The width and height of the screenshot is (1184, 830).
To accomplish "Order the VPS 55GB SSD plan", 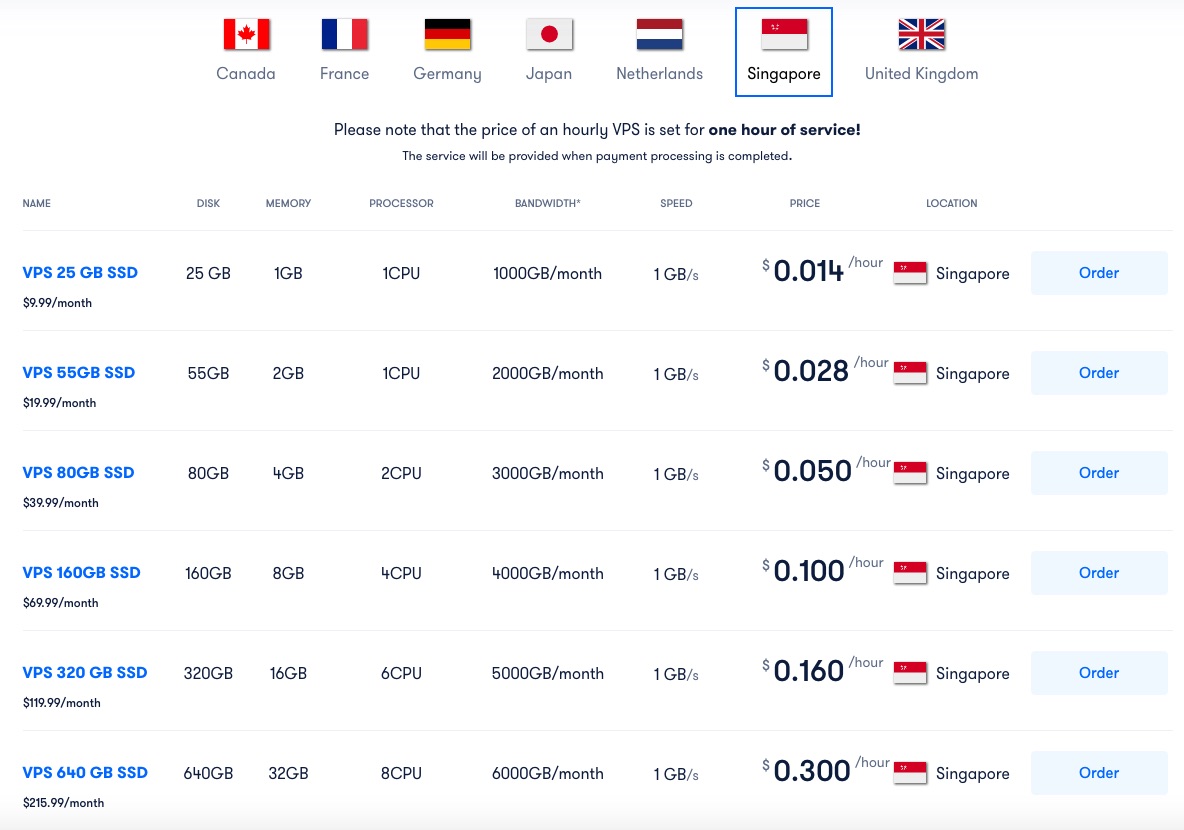I will (1098, 373).
